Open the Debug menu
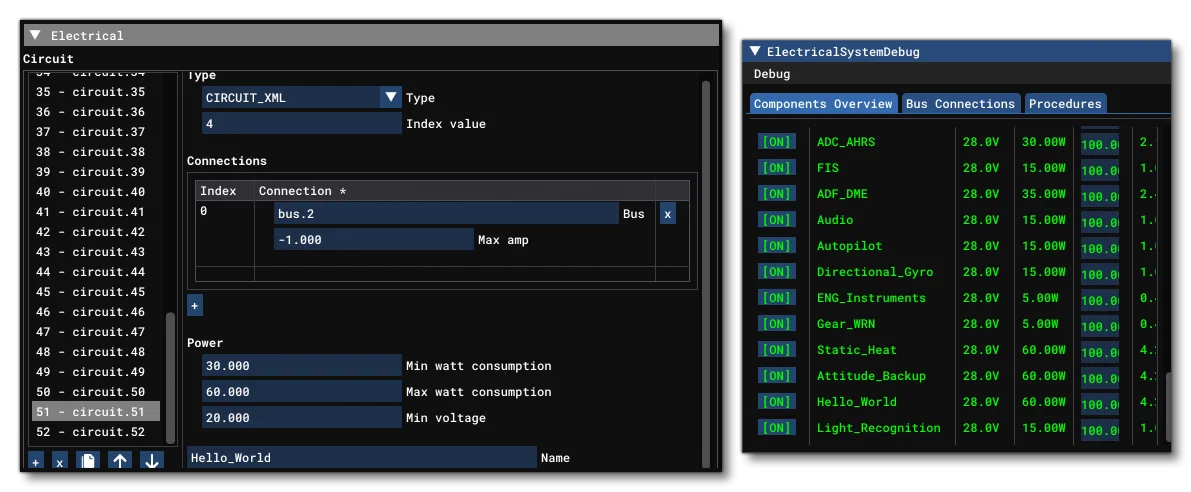The width and height of the screenshot is (1191, 492). coord(772,74)
